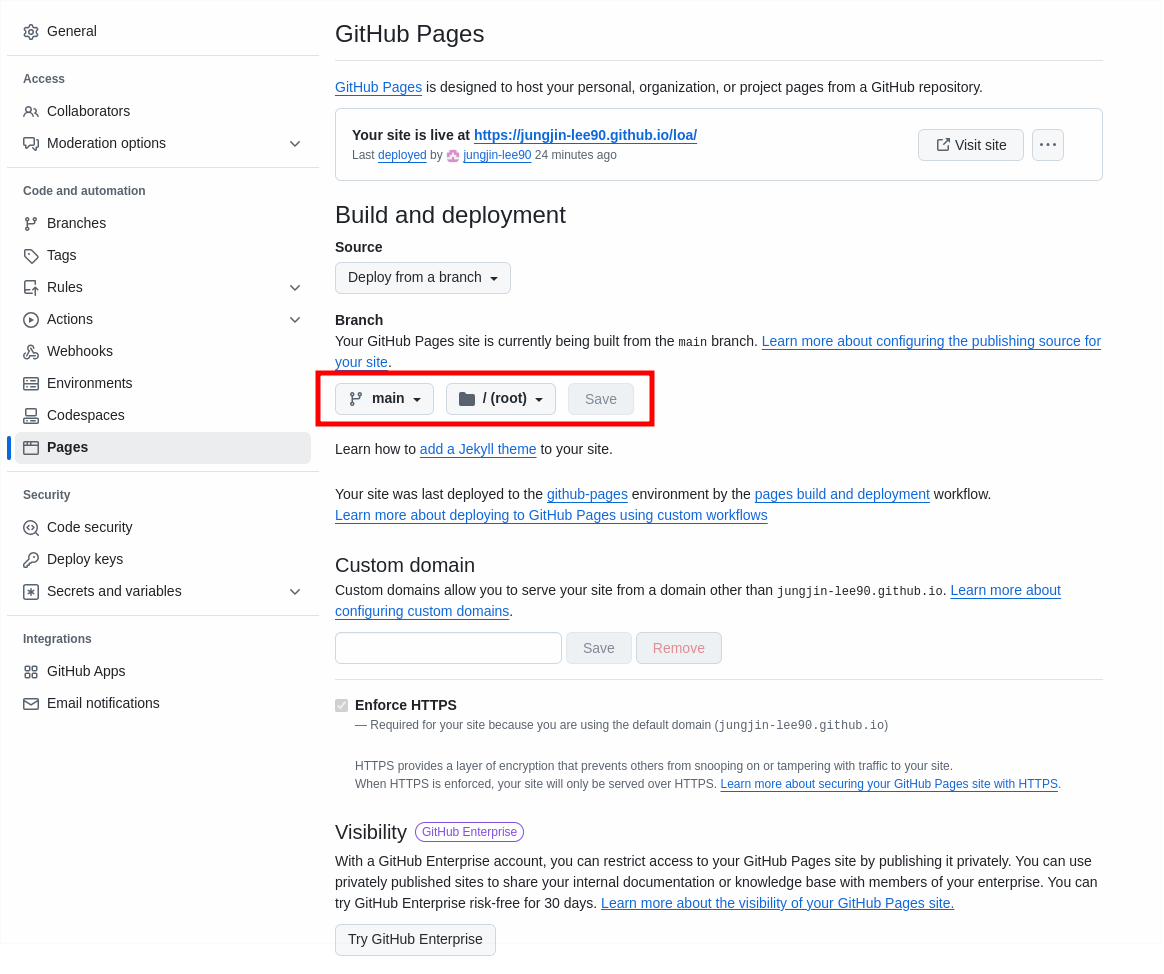The height and width of the screenshot is (974, 1164).
Task: Click the Remove custom domain button
Action: click(679, 648)
